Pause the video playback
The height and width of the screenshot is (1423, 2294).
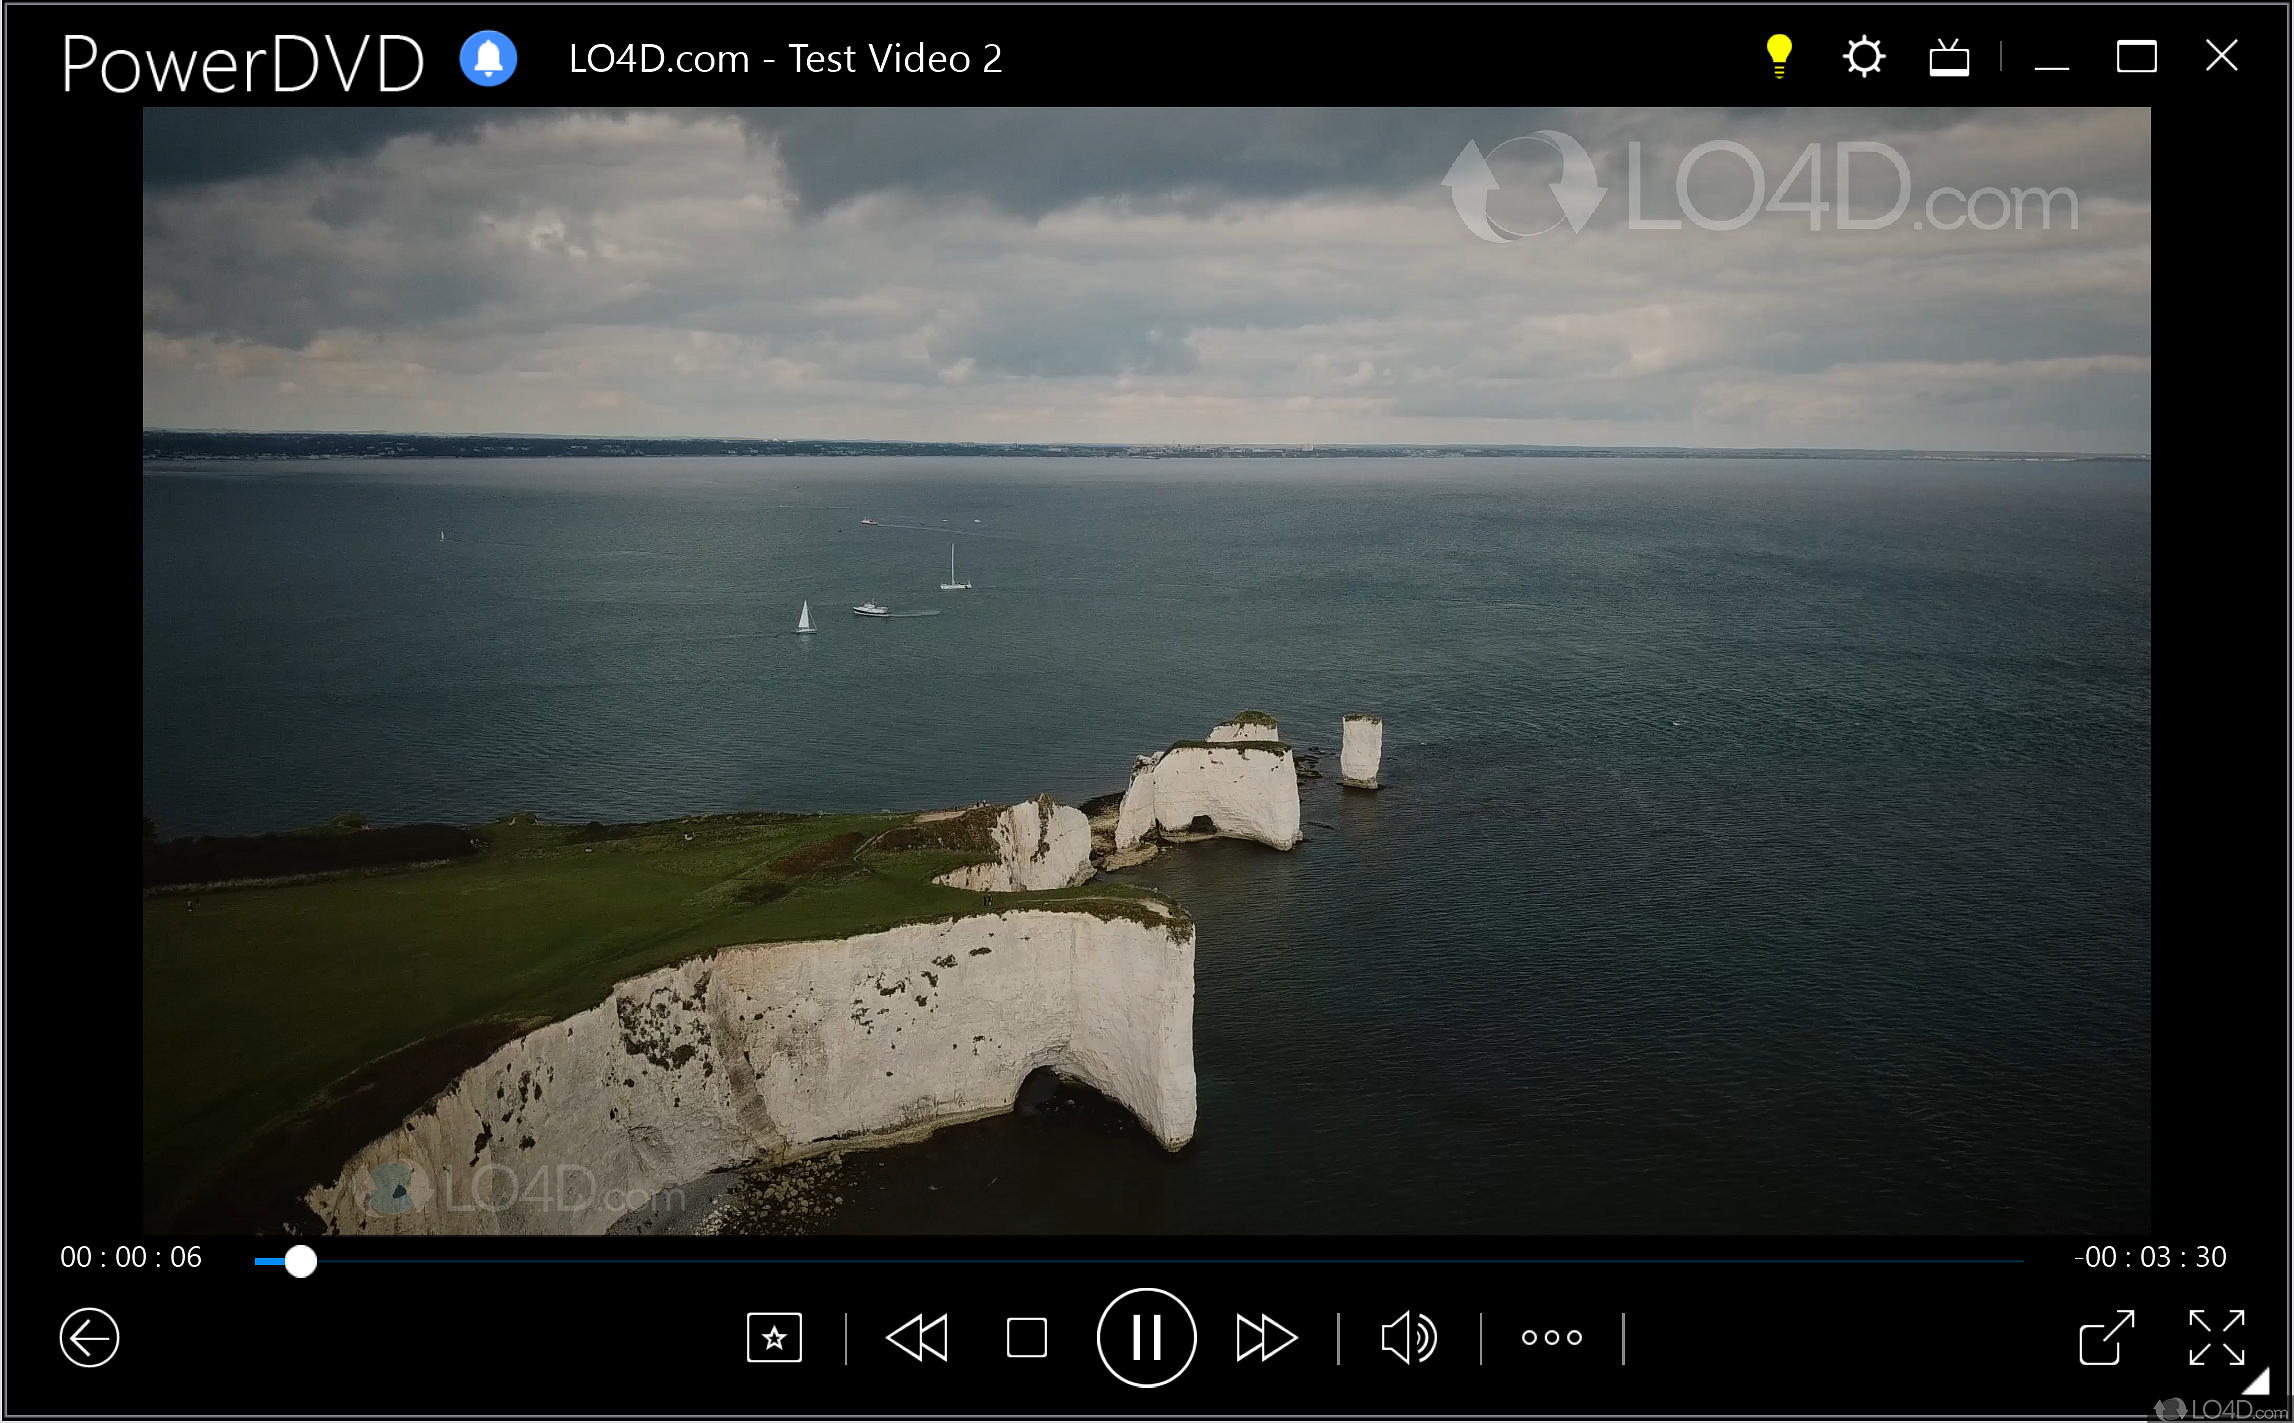[1146, 1337]
